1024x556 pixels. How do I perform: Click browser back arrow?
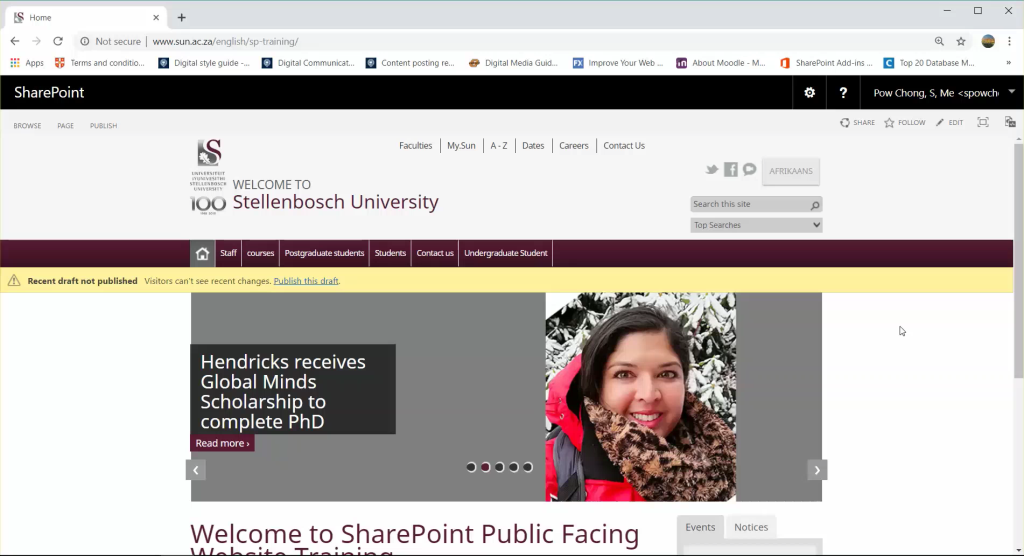[15, 41]
